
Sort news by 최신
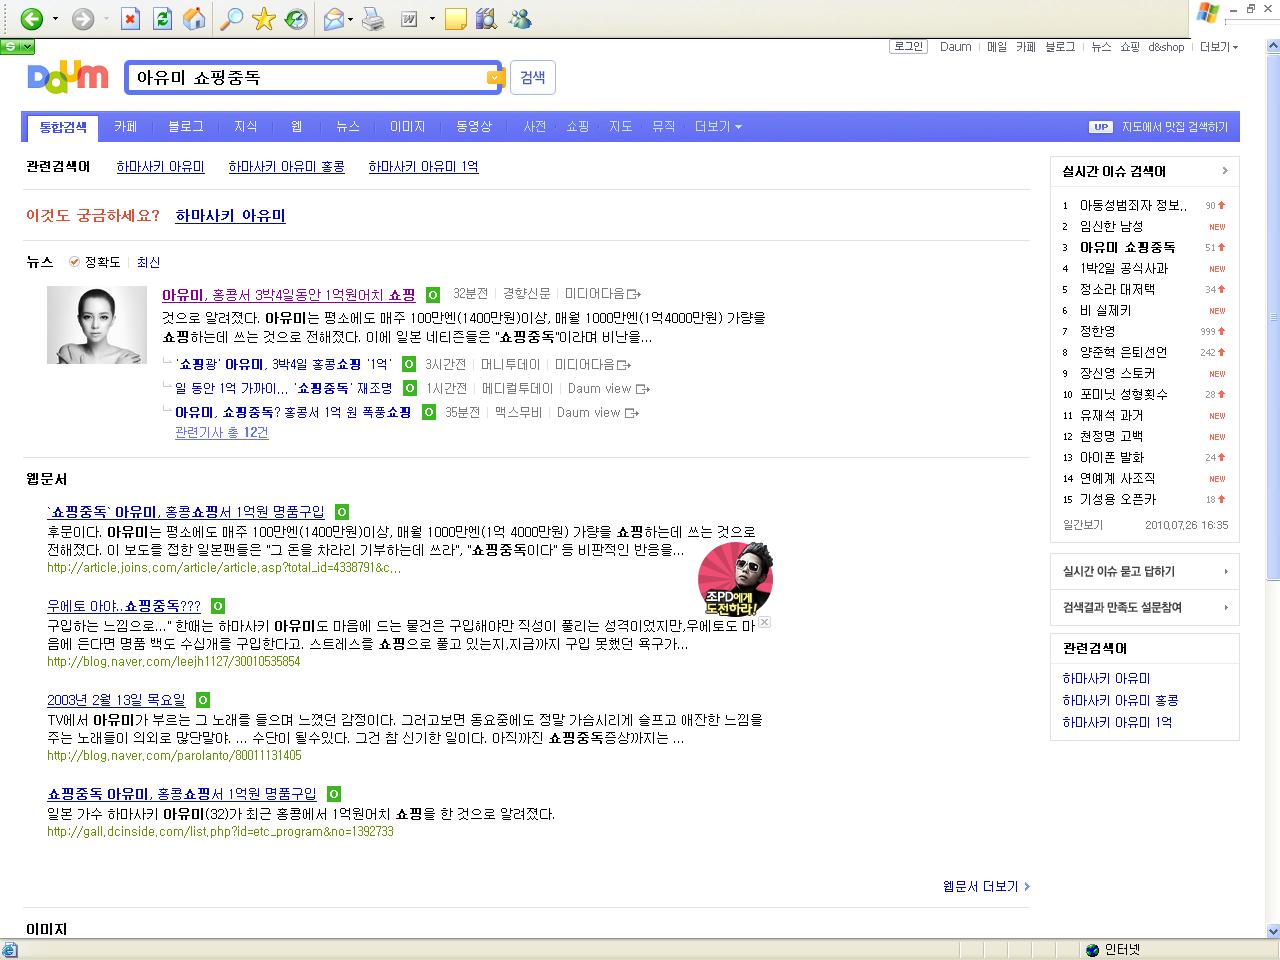tap(149, 262)
